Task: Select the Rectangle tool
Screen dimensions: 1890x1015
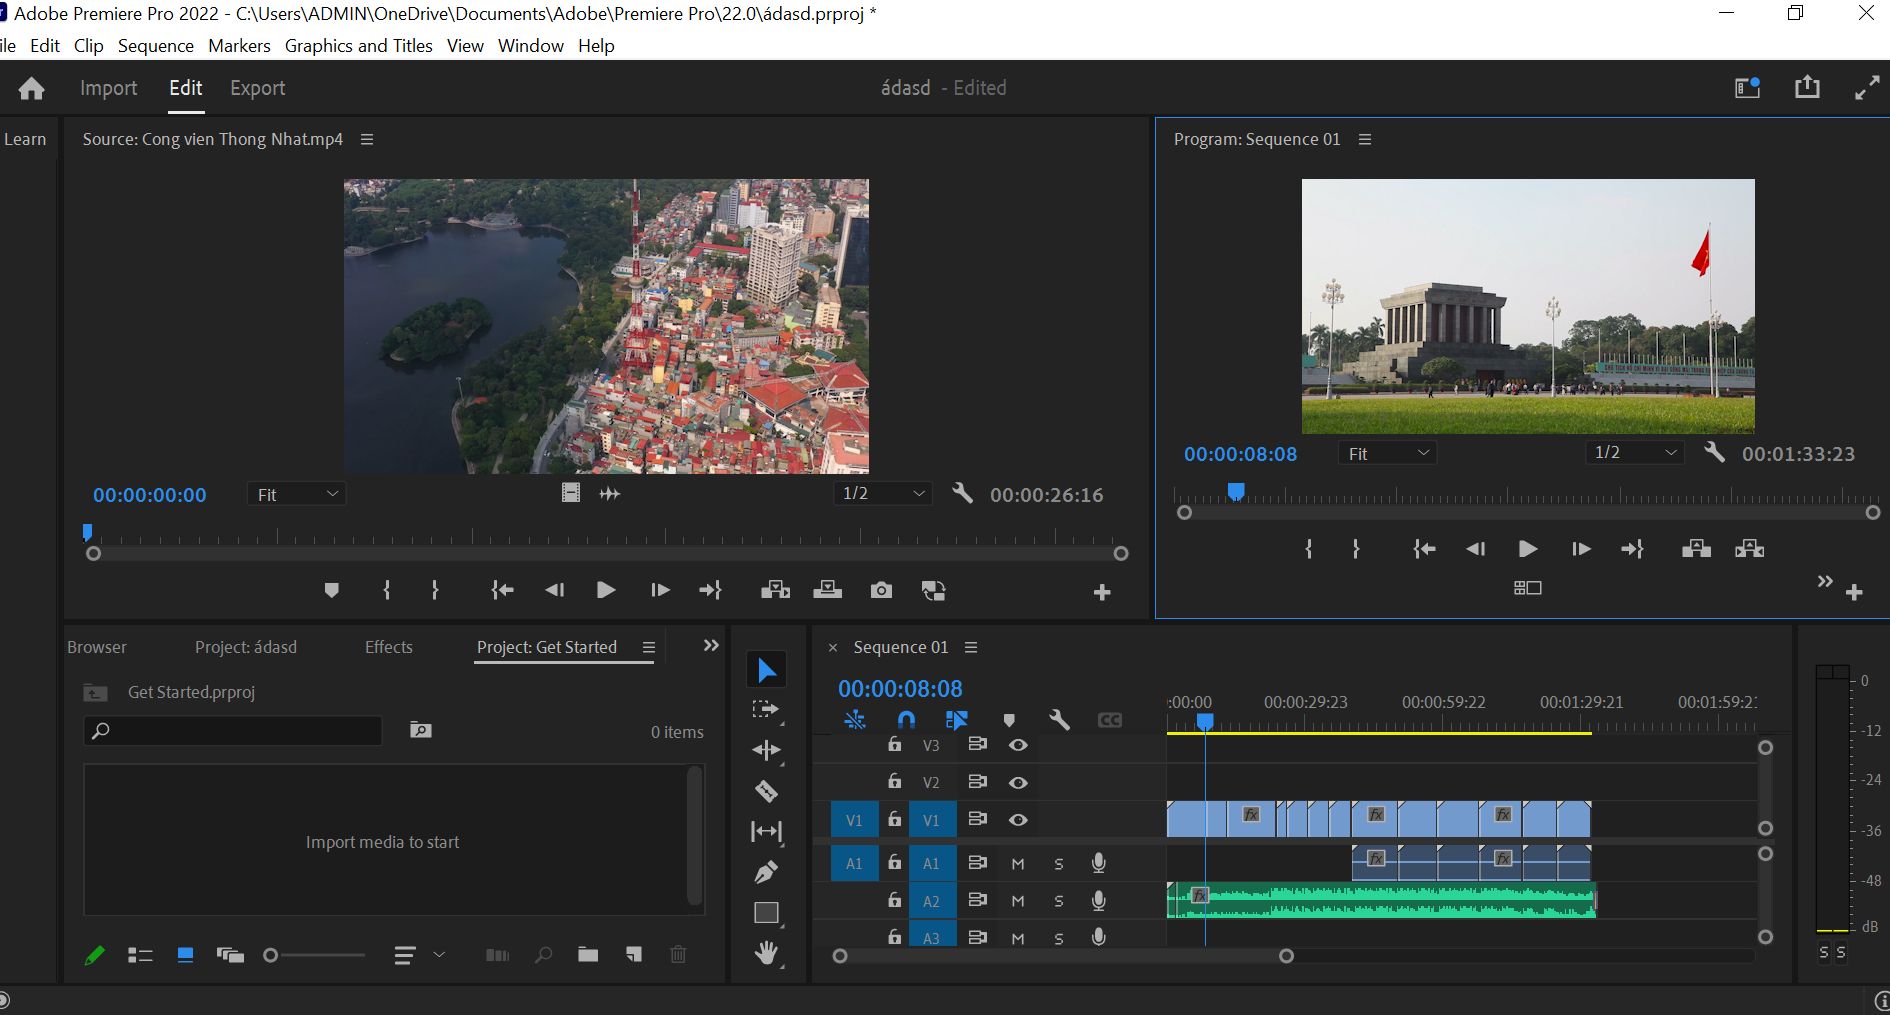Action: point(766,912)
